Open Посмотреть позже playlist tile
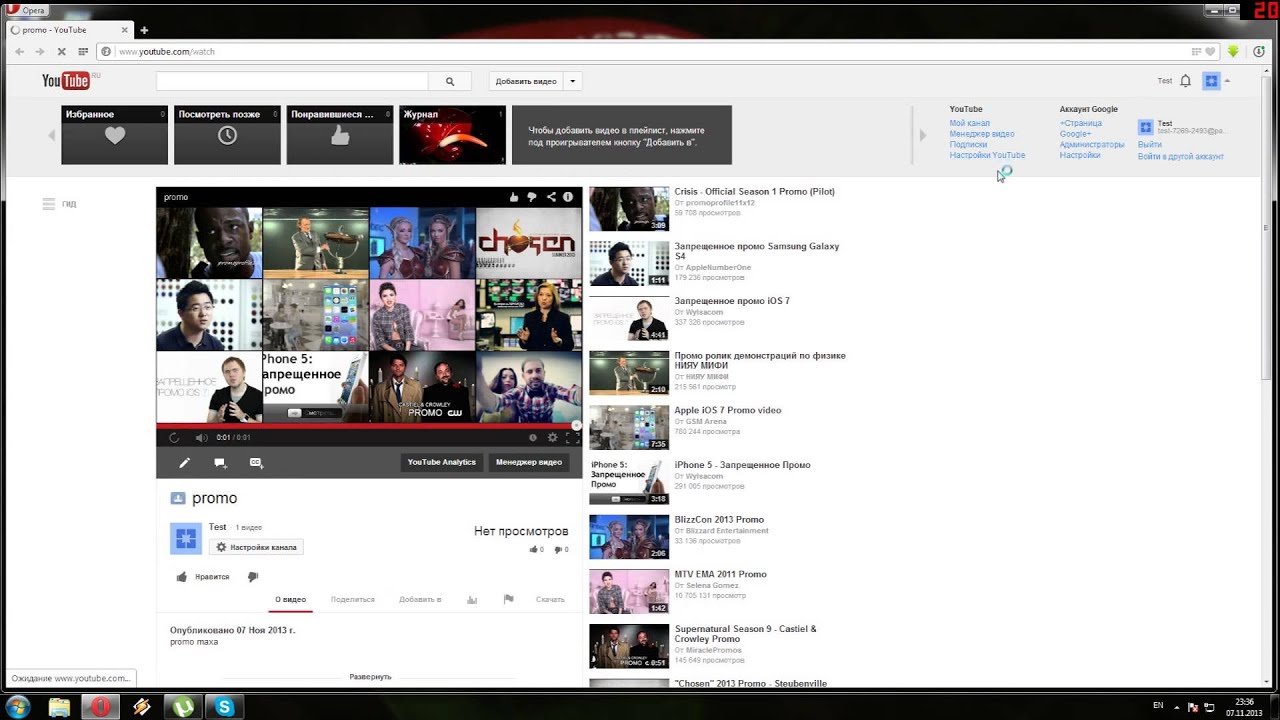The image size is (1280, 720). (227, 135)
